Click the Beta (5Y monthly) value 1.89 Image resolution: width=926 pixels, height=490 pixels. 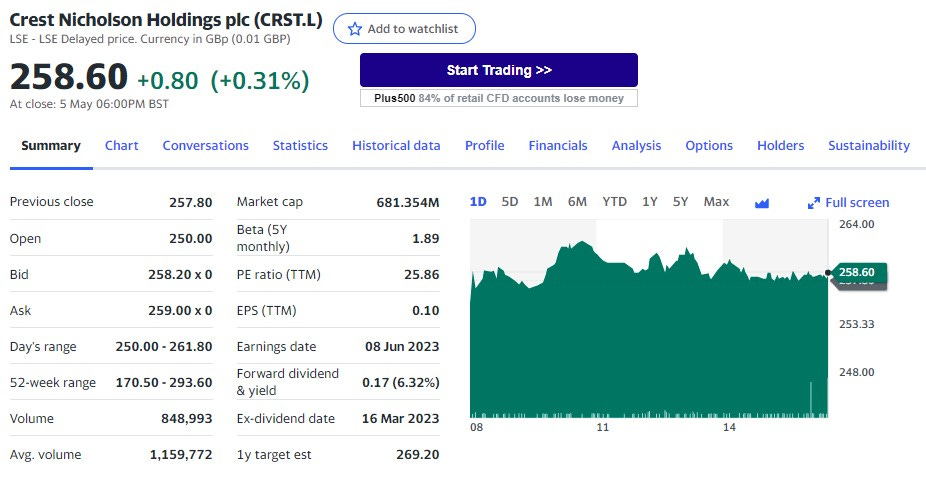click(x=426, y=239)
